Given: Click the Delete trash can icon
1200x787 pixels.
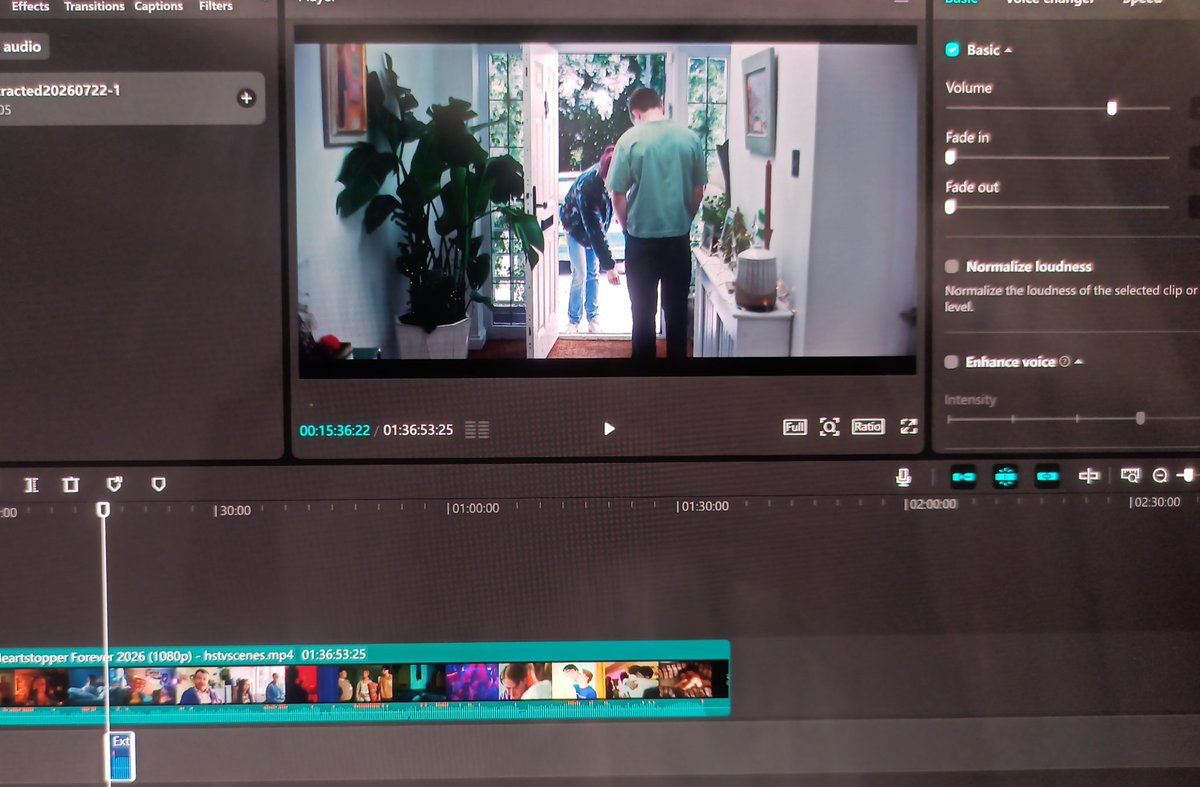Looking at the screenshot, I should [x=70, y=485].
